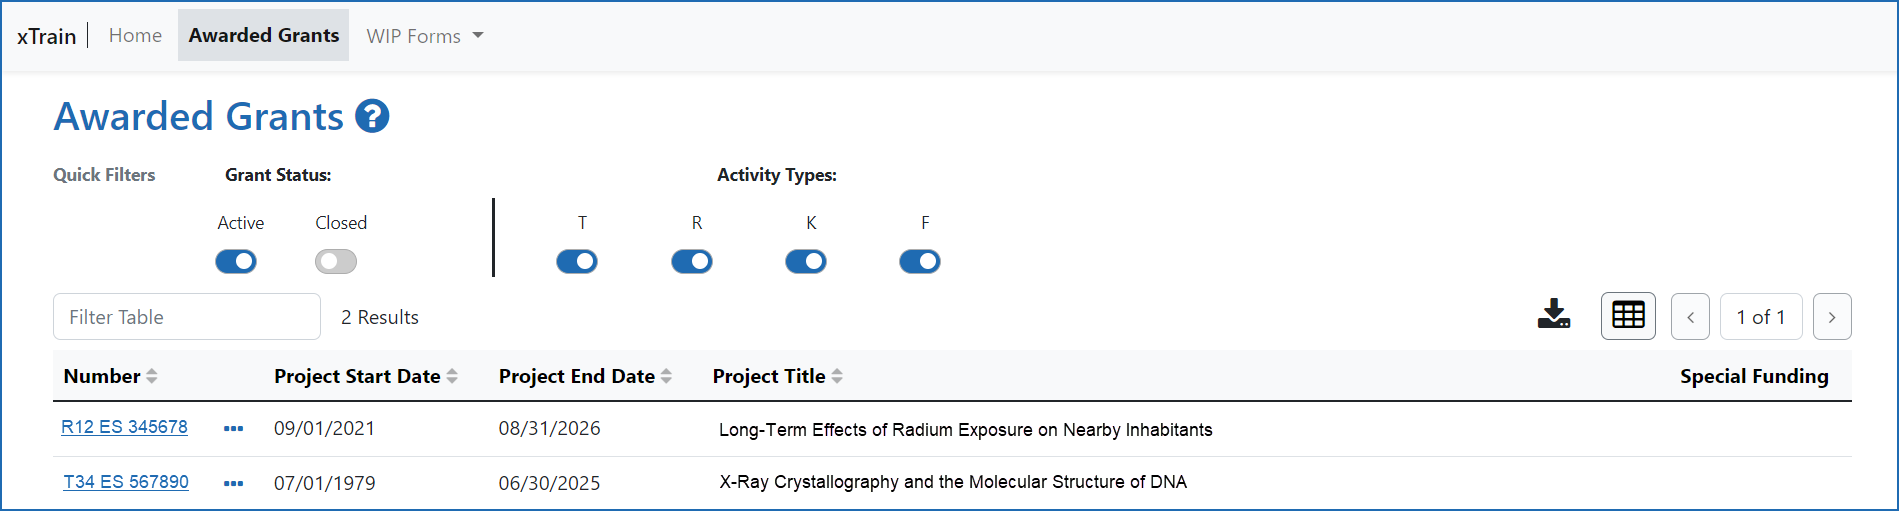Screen dimensions: 1899x511
Task: Sort by Project End Date column
Action: click(x=585, y=376)
